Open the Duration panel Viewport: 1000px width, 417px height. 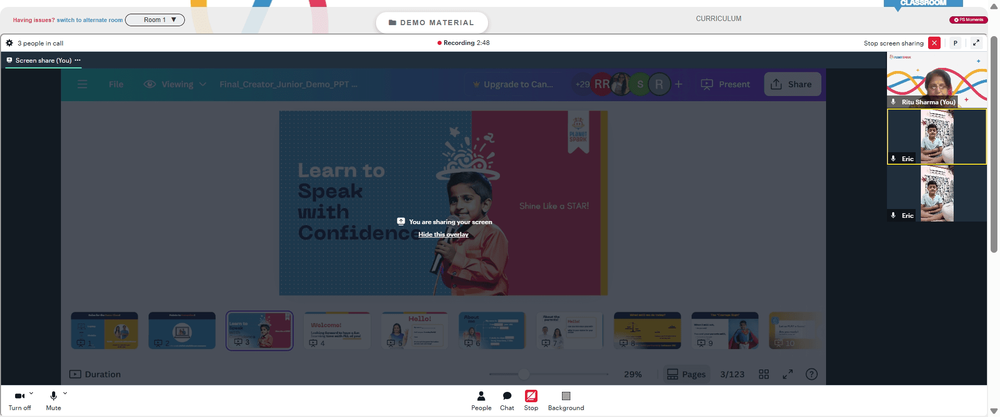pyautogui.click(x=94, y=374)
